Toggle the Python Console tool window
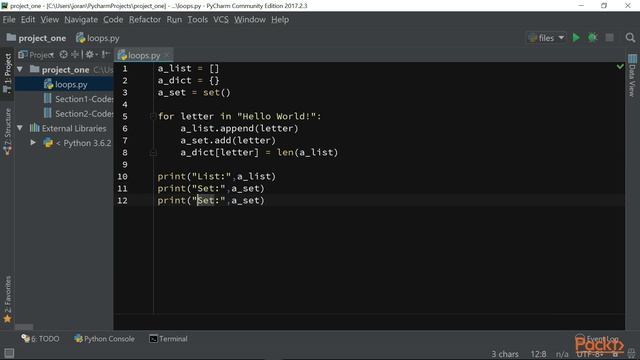640x360 pixels. (104, 339)
